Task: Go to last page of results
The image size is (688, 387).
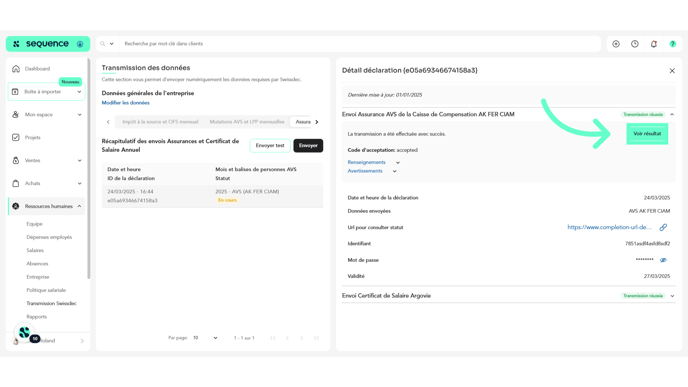Action: pyautogui.click(x=316, y=338)
